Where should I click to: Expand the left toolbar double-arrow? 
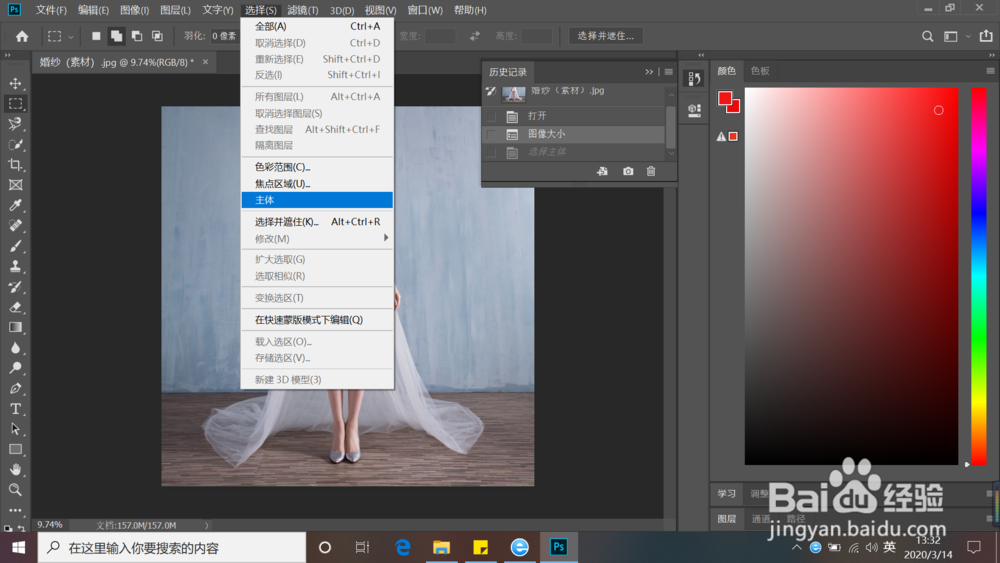(8, 55)
